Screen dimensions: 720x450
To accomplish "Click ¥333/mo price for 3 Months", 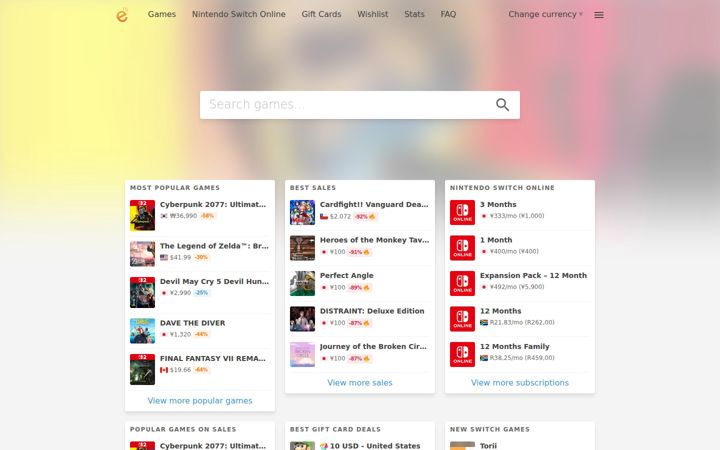I will pyautogui.click(x=517, y=216).
